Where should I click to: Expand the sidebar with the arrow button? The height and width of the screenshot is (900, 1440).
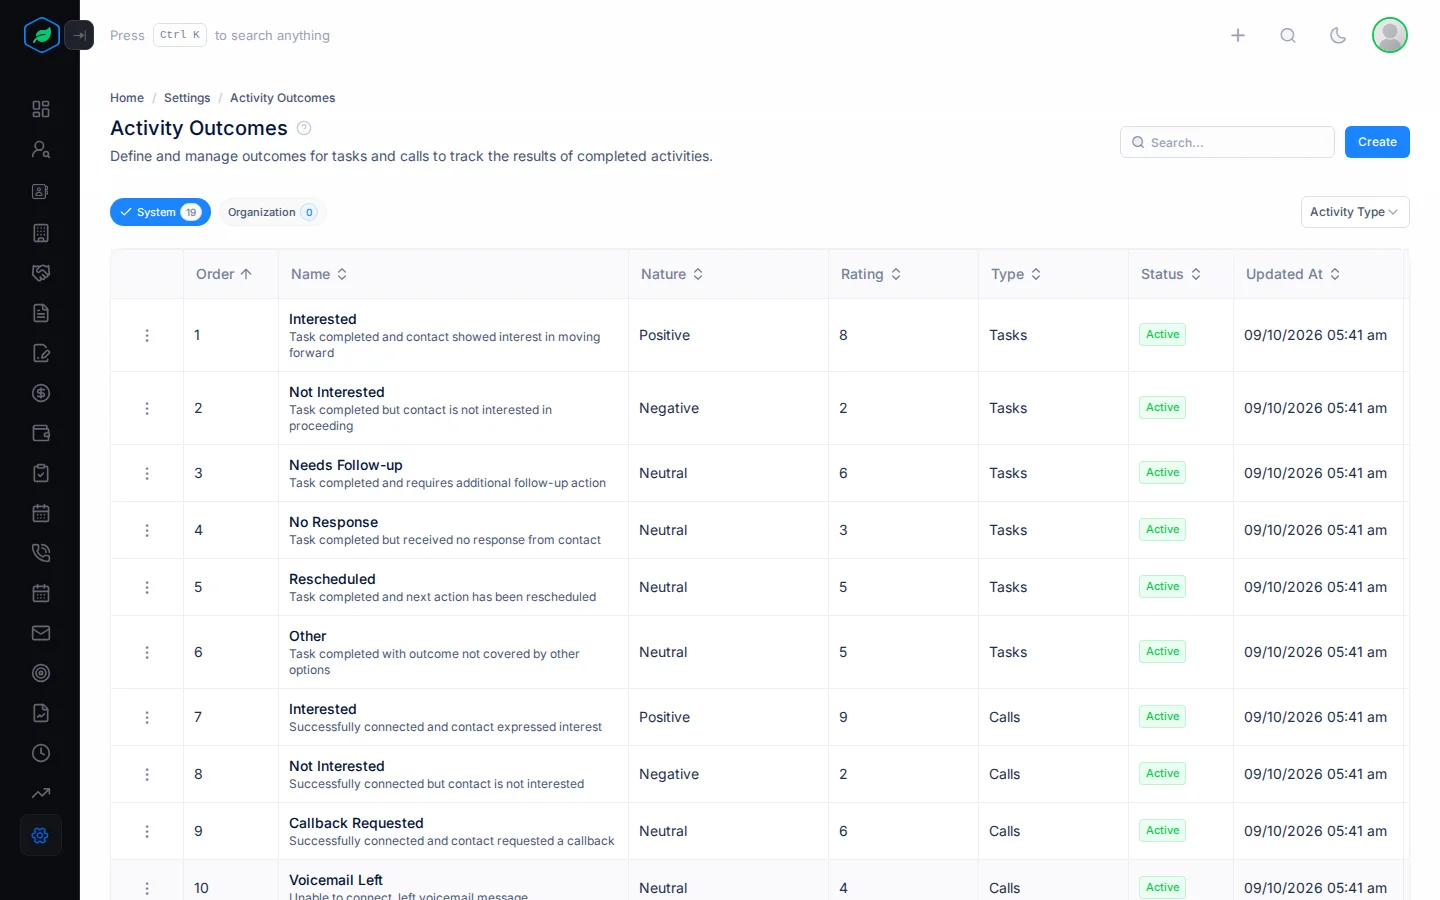coord(79,35)
